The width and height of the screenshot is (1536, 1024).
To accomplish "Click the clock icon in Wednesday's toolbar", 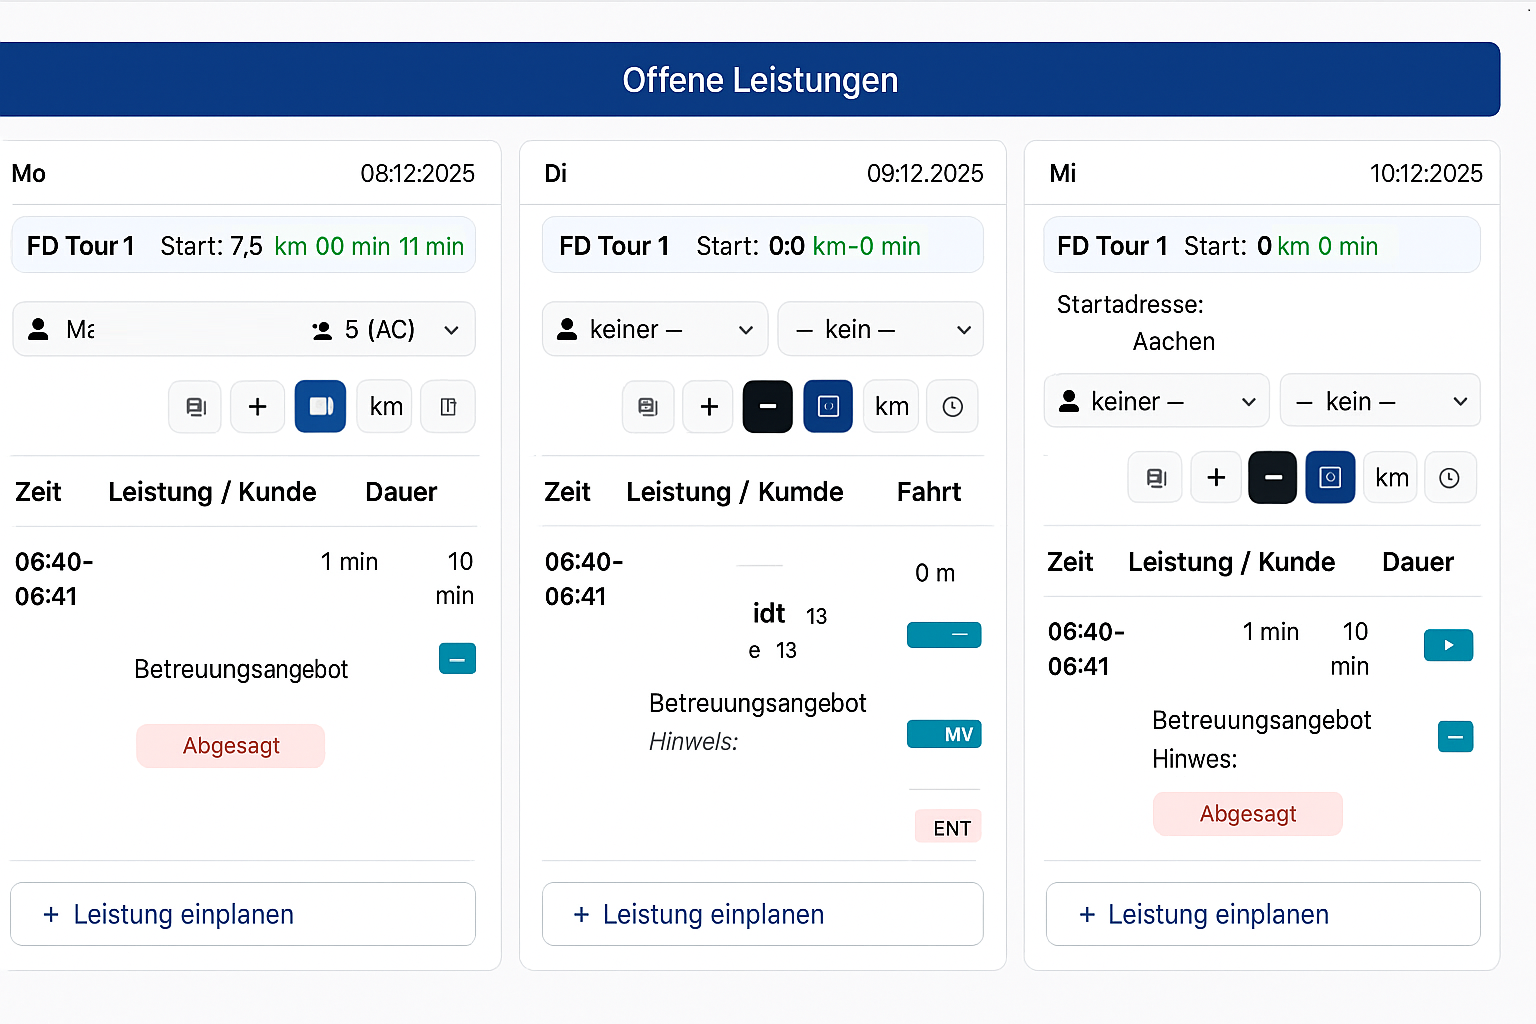I will click(x=1449, y=477).
